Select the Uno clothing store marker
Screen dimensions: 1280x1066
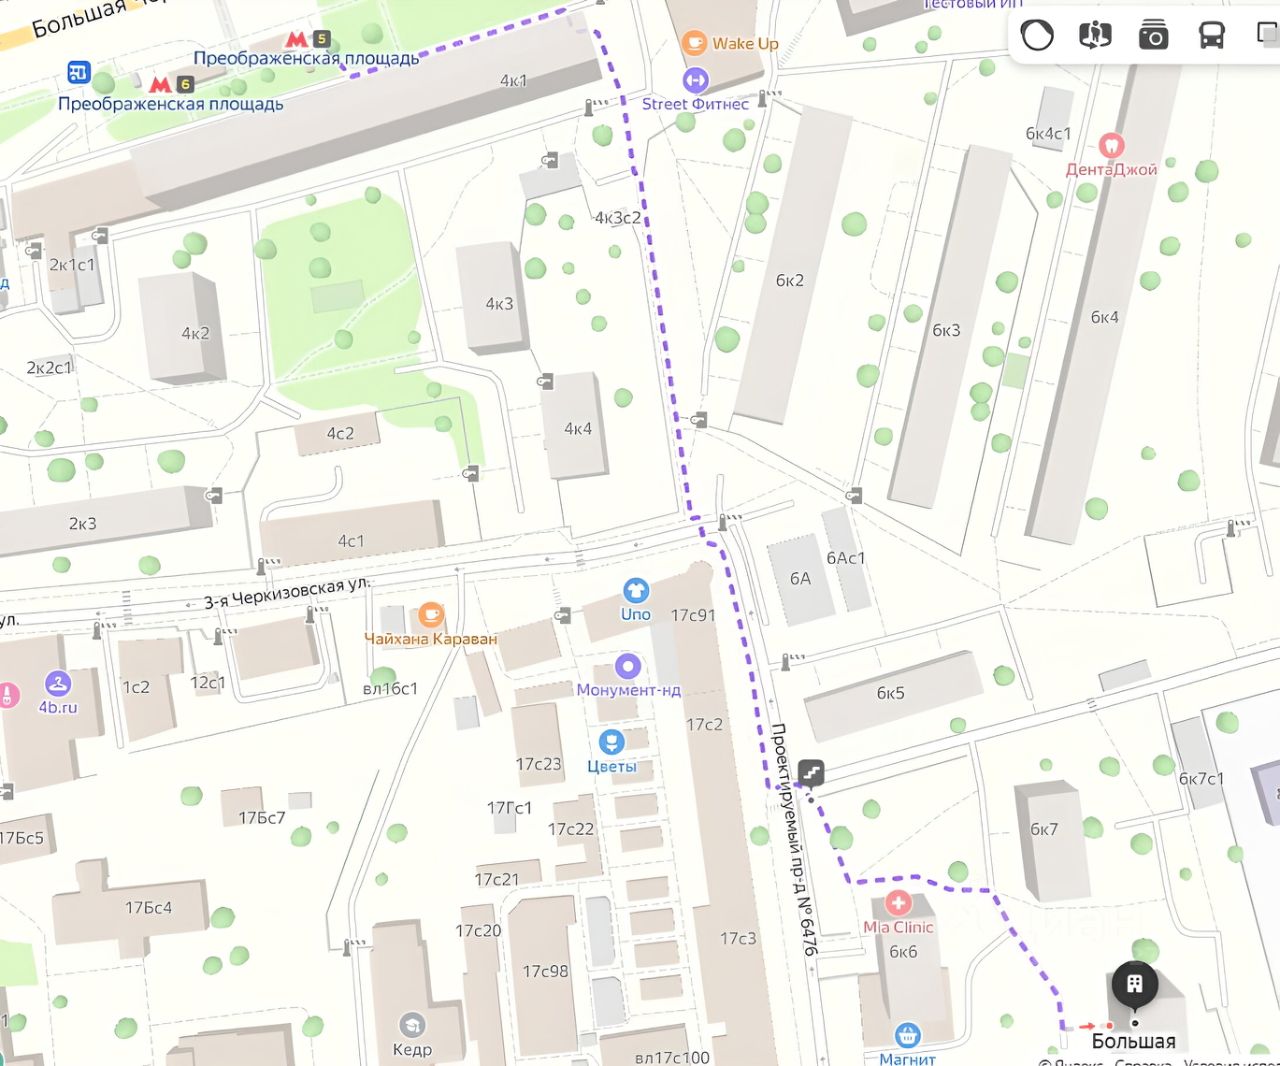[x=635, y=590]
